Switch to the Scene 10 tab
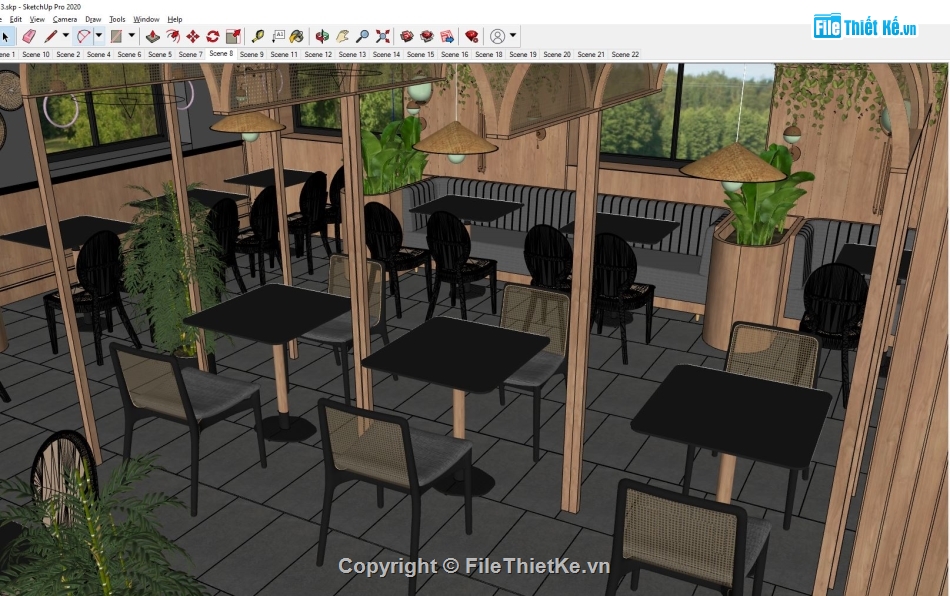The width and height of the screenshot is (950, 596). click(x=36, y=55)
